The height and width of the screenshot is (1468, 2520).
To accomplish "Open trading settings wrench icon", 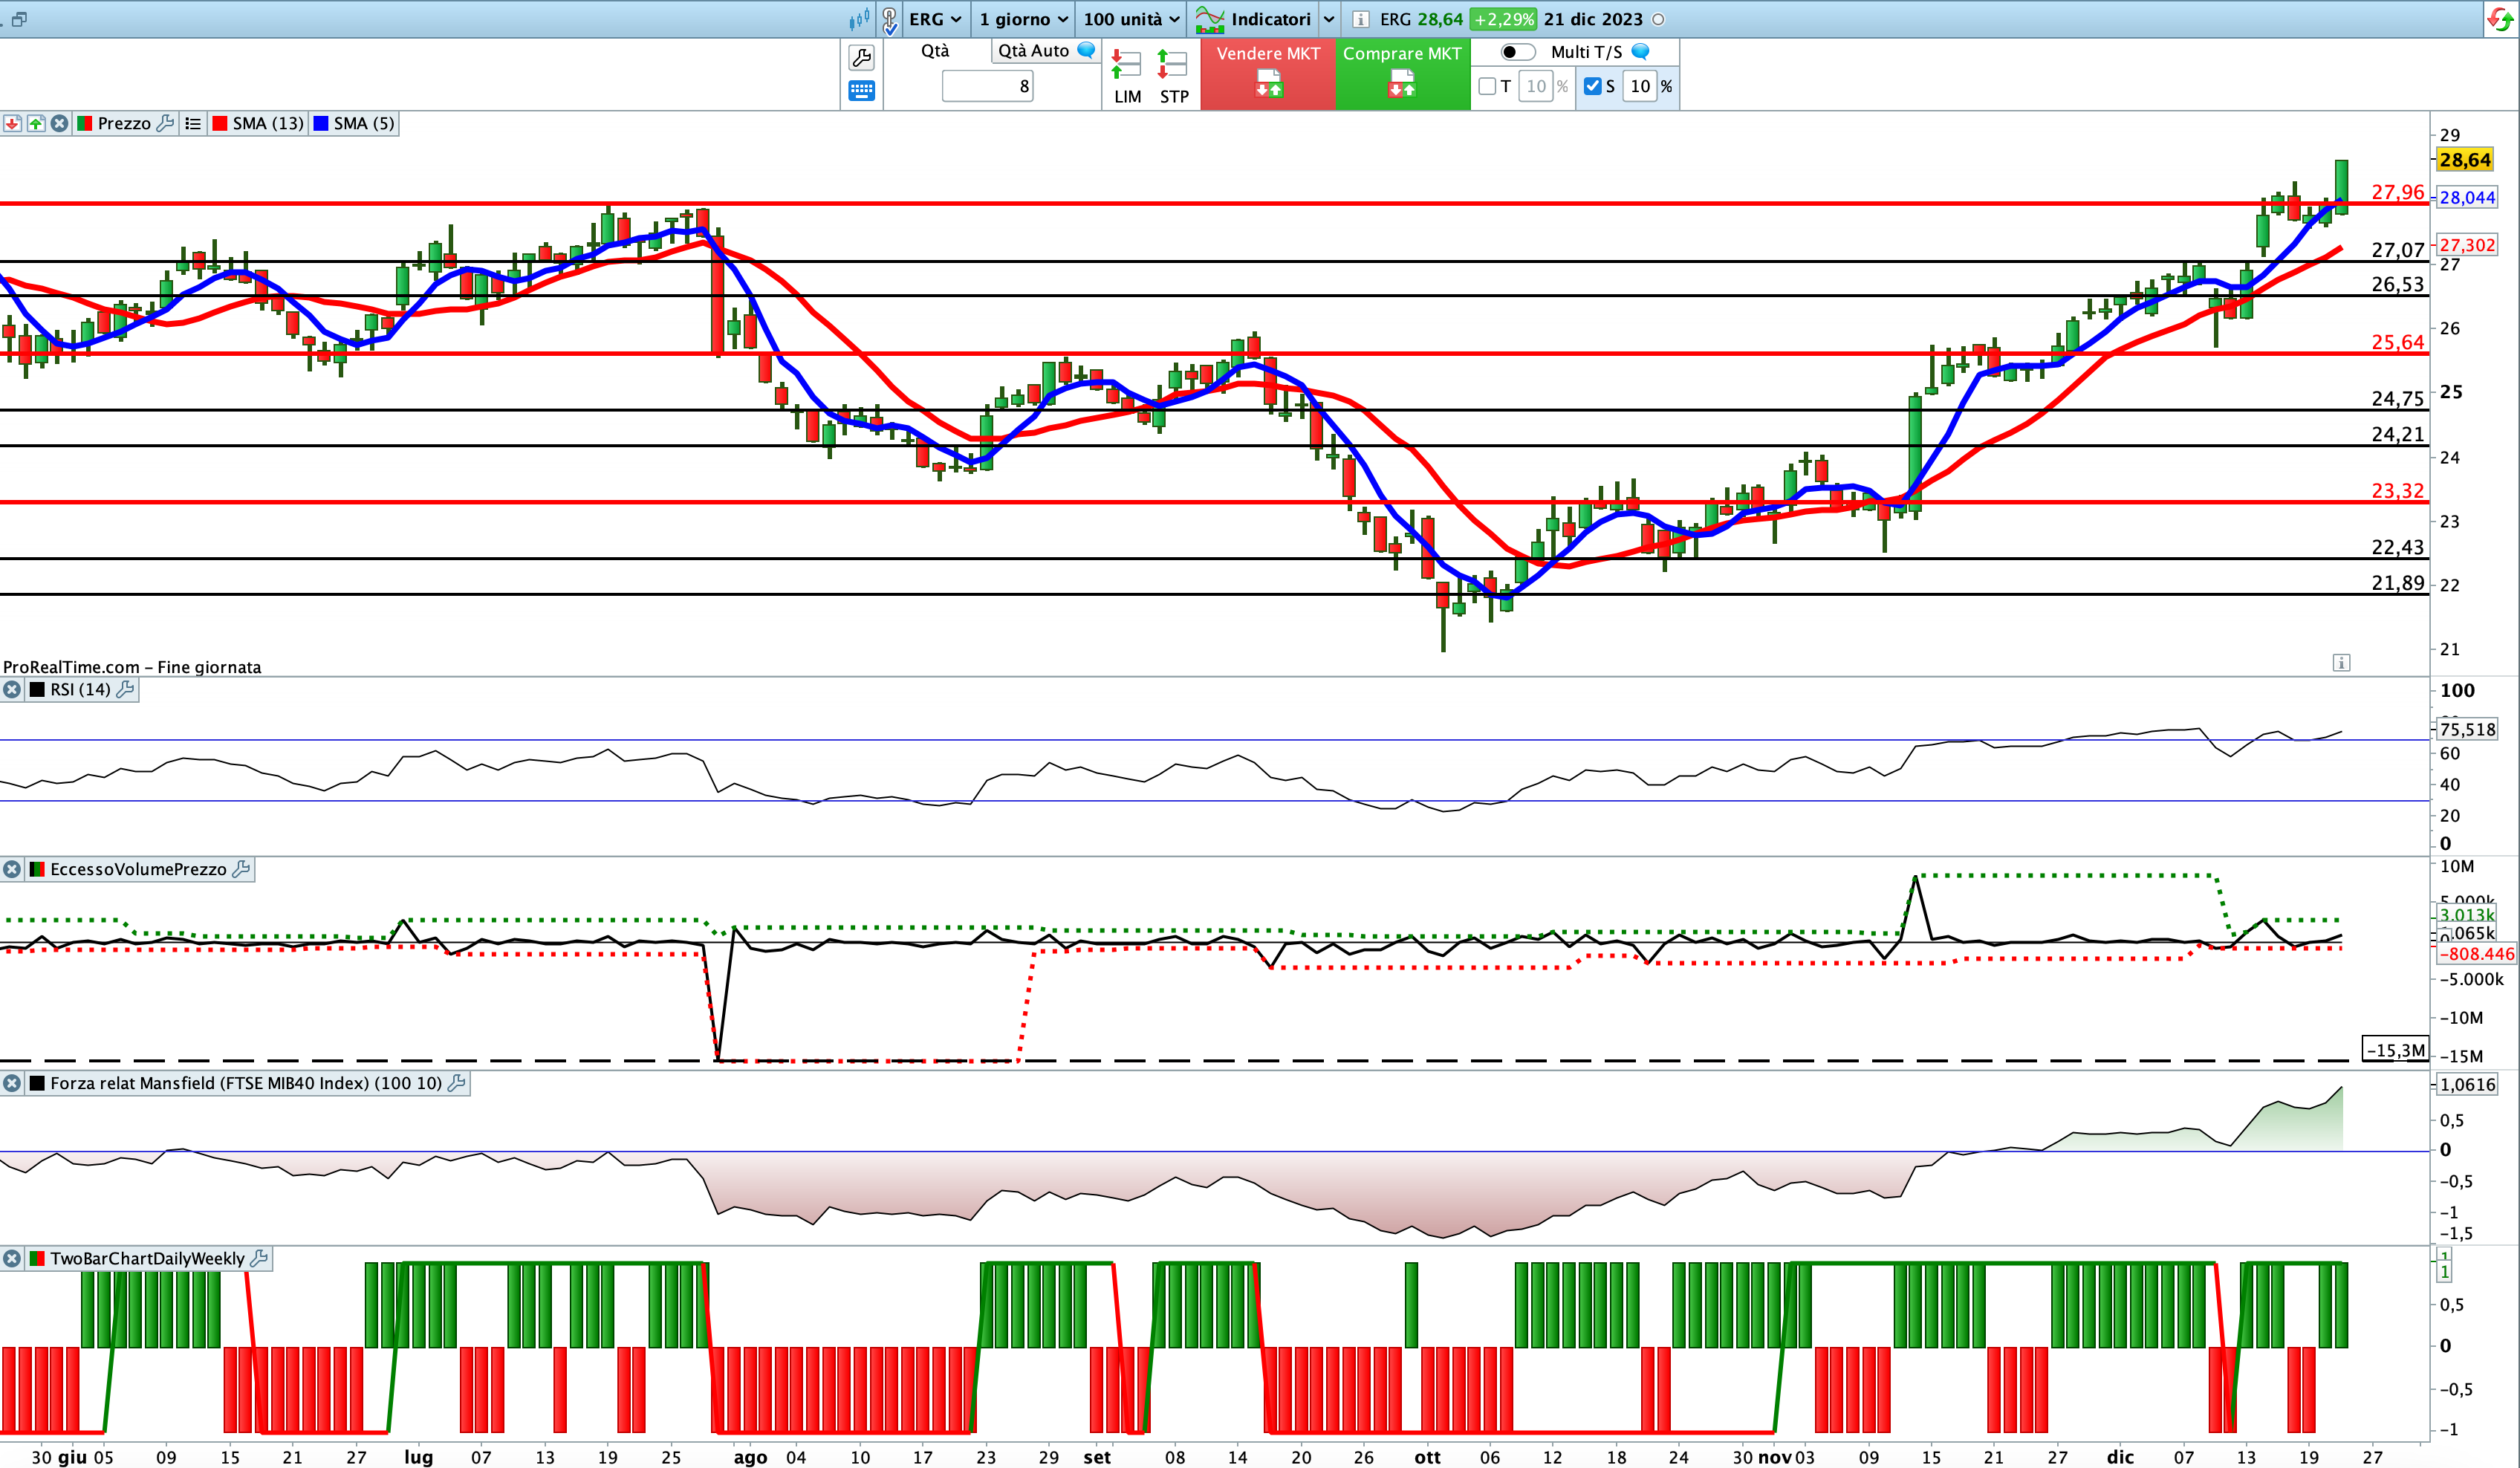I will (861, 58).
